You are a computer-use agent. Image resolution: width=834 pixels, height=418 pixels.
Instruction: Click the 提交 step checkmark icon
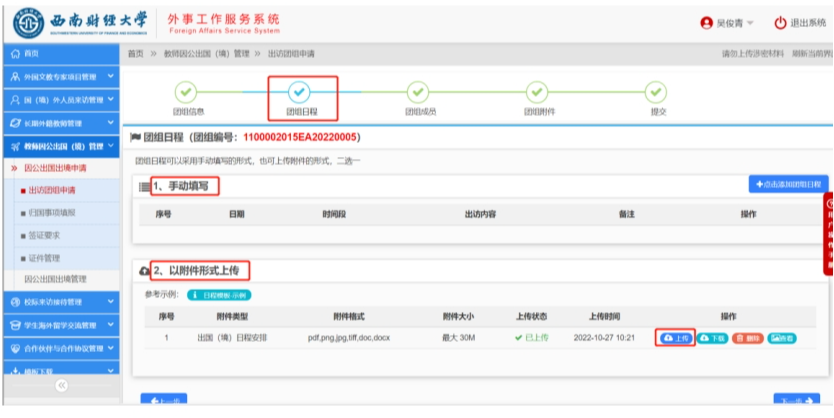[x=656, y=91]
